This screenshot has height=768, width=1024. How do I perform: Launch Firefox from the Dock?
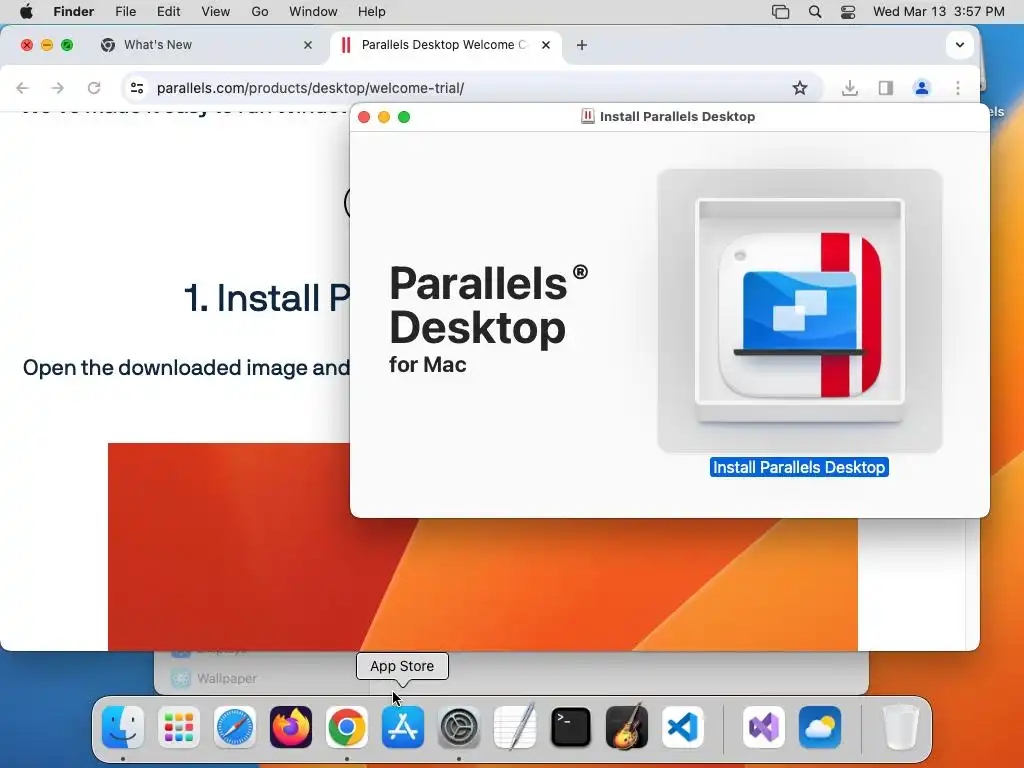[x=291, y=727]
